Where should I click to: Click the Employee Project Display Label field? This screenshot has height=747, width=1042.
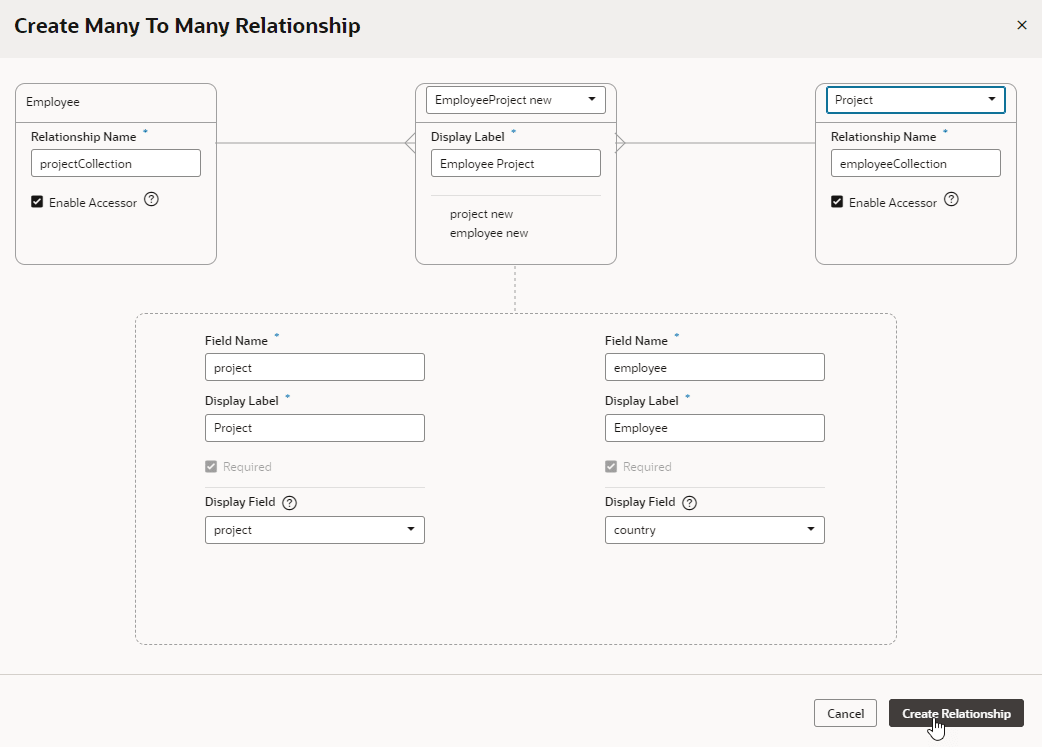pyautogui.click(x=515, y=163)
